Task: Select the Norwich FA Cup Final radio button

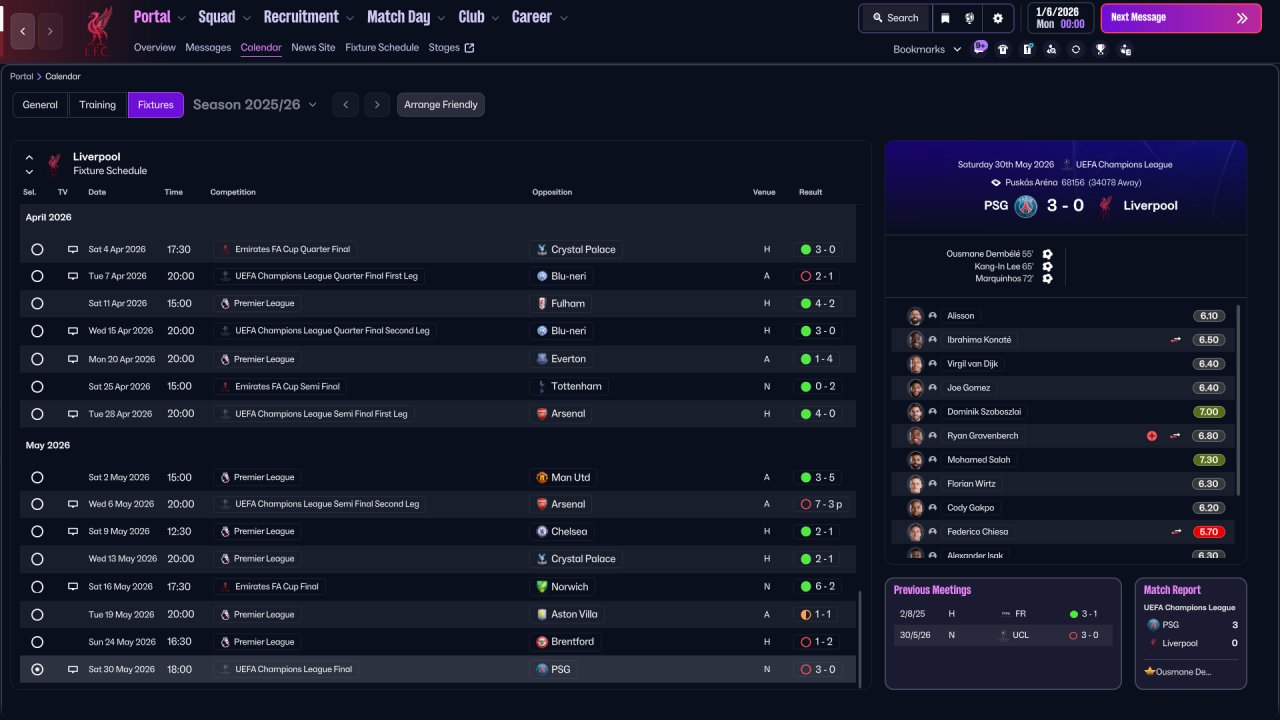Action: pos(37,587)
